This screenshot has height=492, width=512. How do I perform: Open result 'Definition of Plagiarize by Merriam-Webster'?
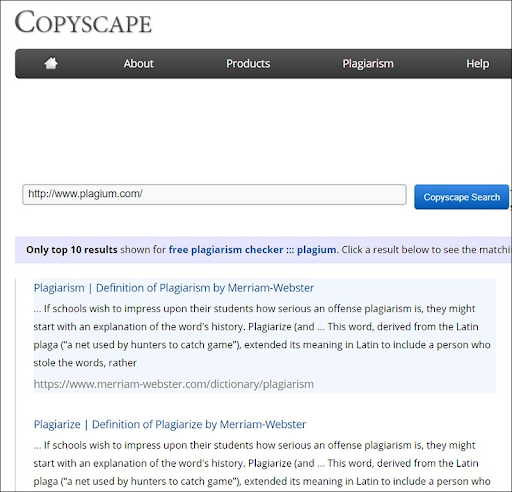click(170, 425)
